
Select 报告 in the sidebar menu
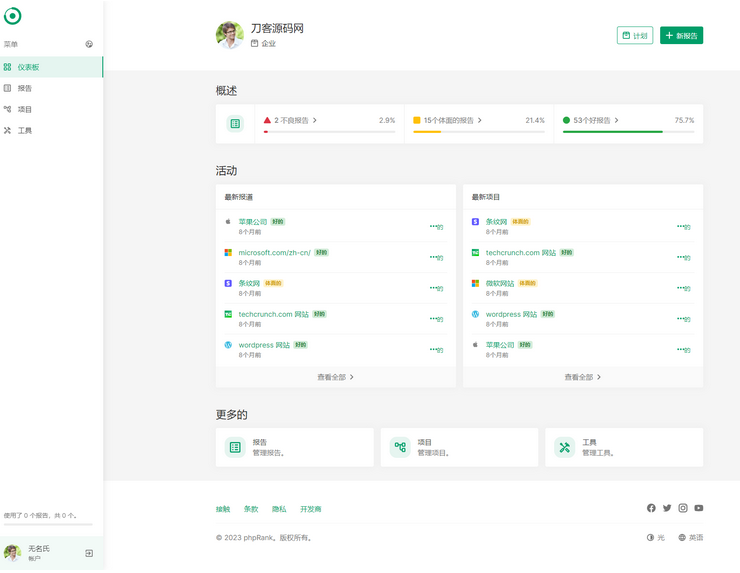[25, 88]
